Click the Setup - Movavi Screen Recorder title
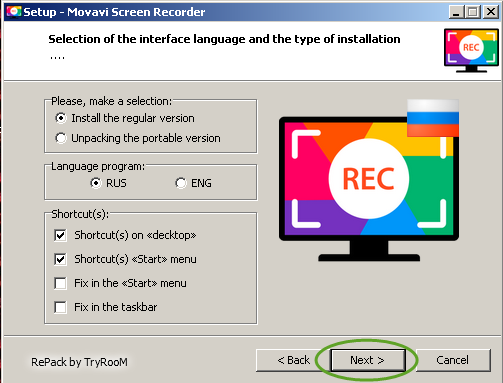This screenshot has width=503, height=383. [114, 12]
